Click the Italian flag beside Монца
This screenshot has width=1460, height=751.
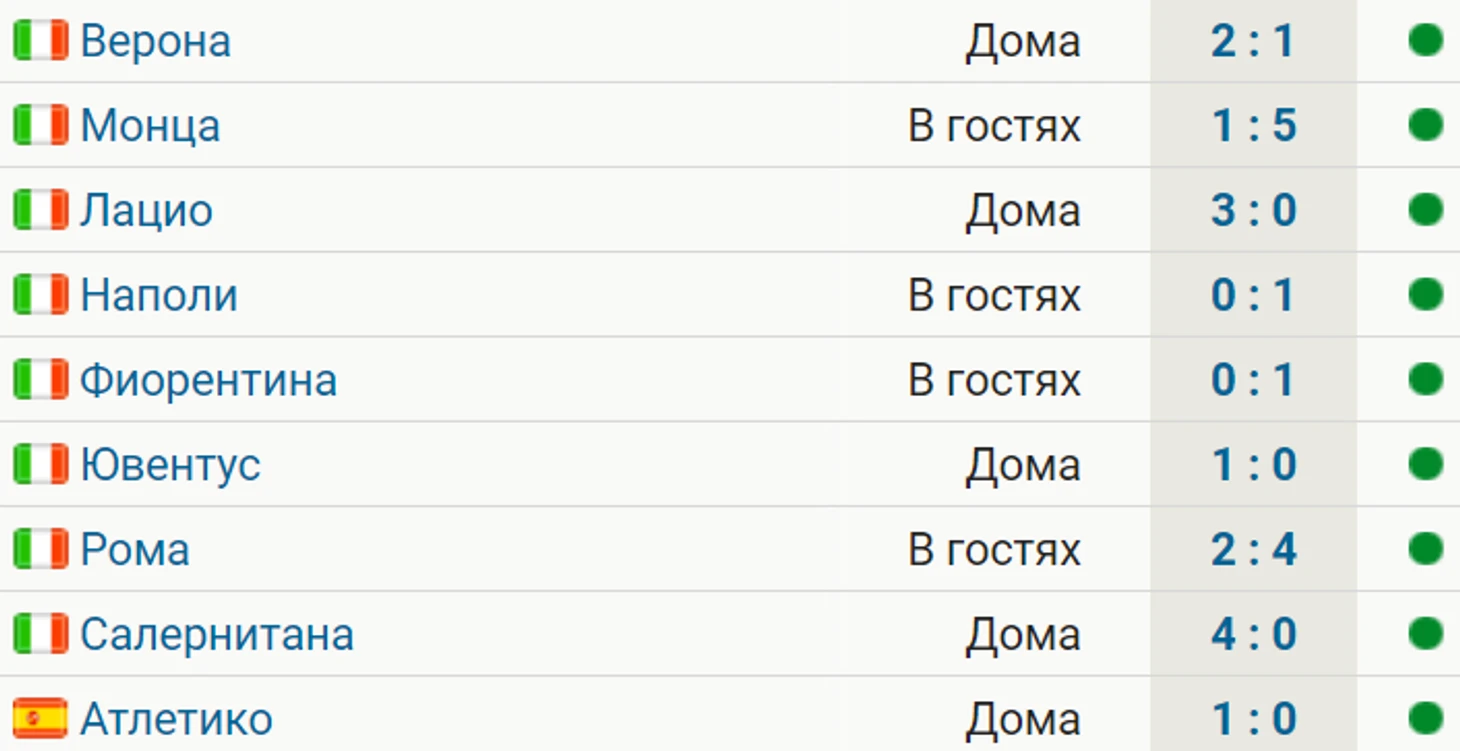tap(40, 125)
